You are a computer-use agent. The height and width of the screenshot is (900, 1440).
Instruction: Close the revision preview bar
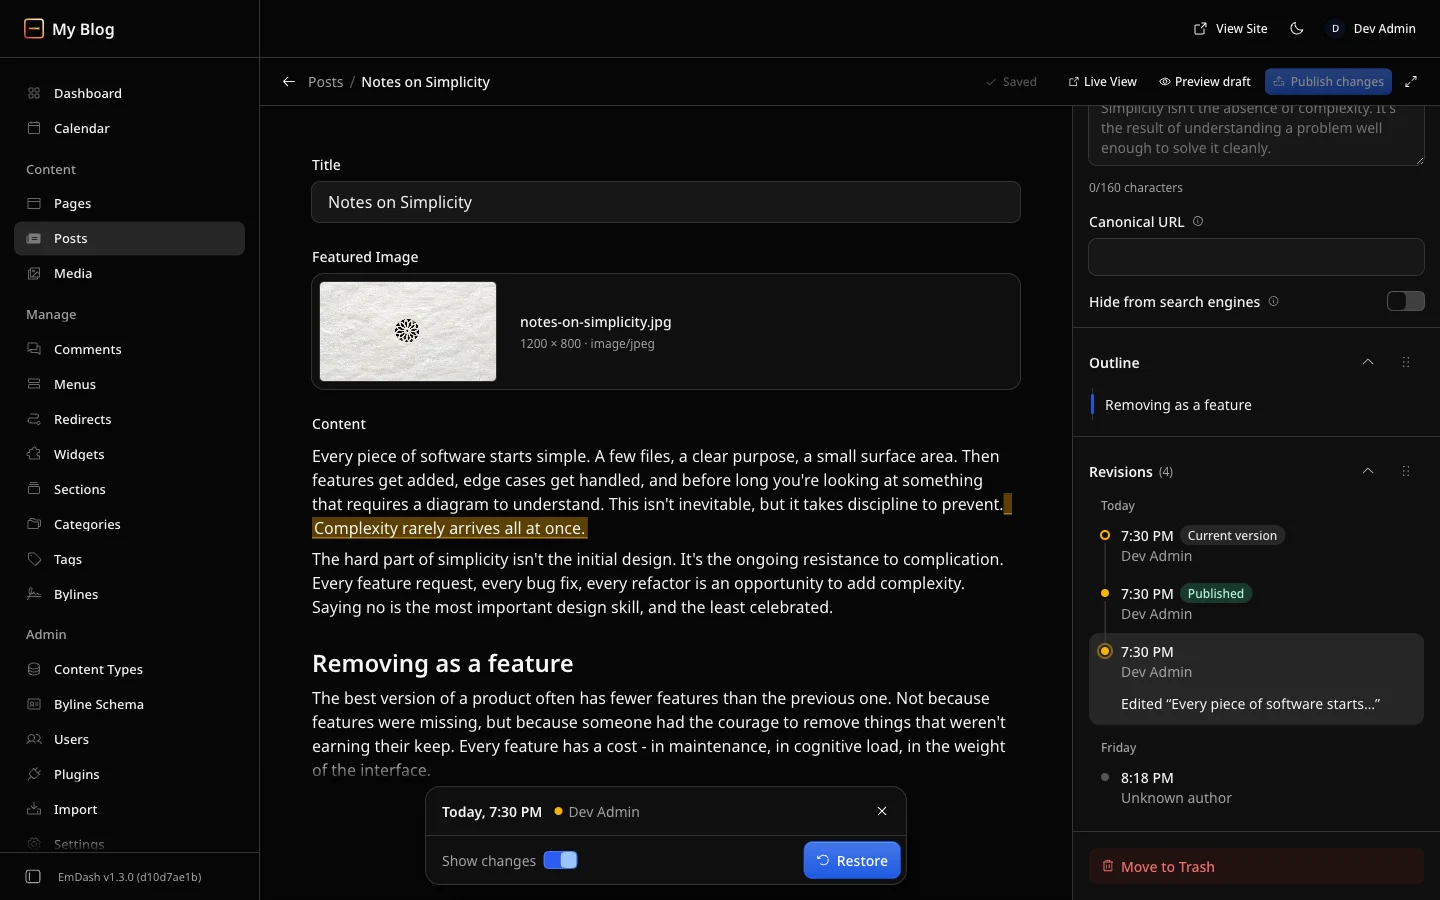[882, 811]
